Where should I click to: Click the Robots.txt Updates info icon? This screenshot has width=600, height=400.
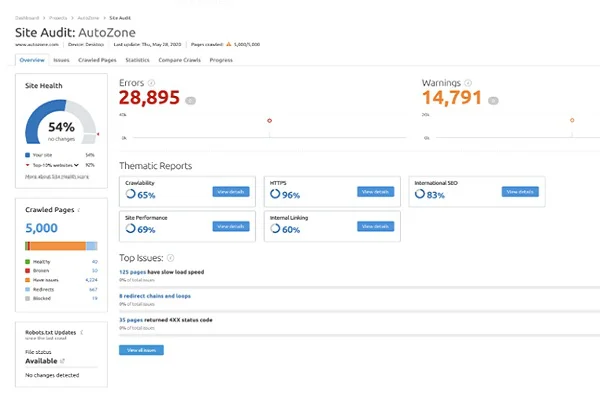pyautogui.click(x=82, y=332)
